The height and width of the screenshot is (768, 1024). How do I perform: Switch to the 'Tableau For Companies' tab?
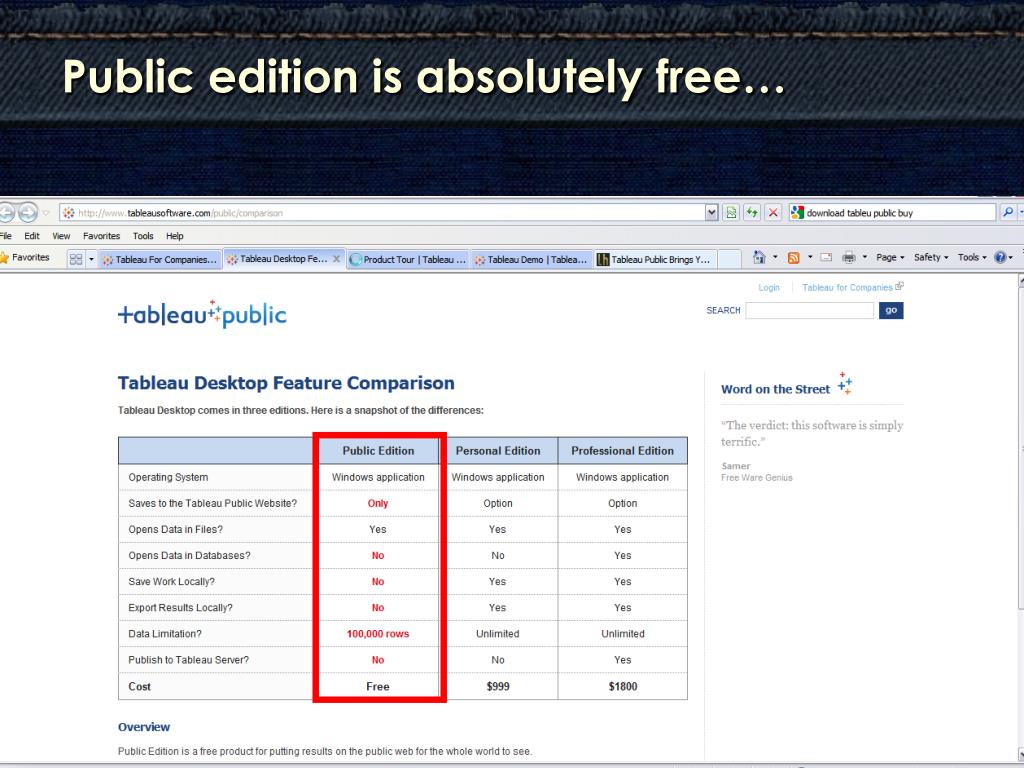161,259
